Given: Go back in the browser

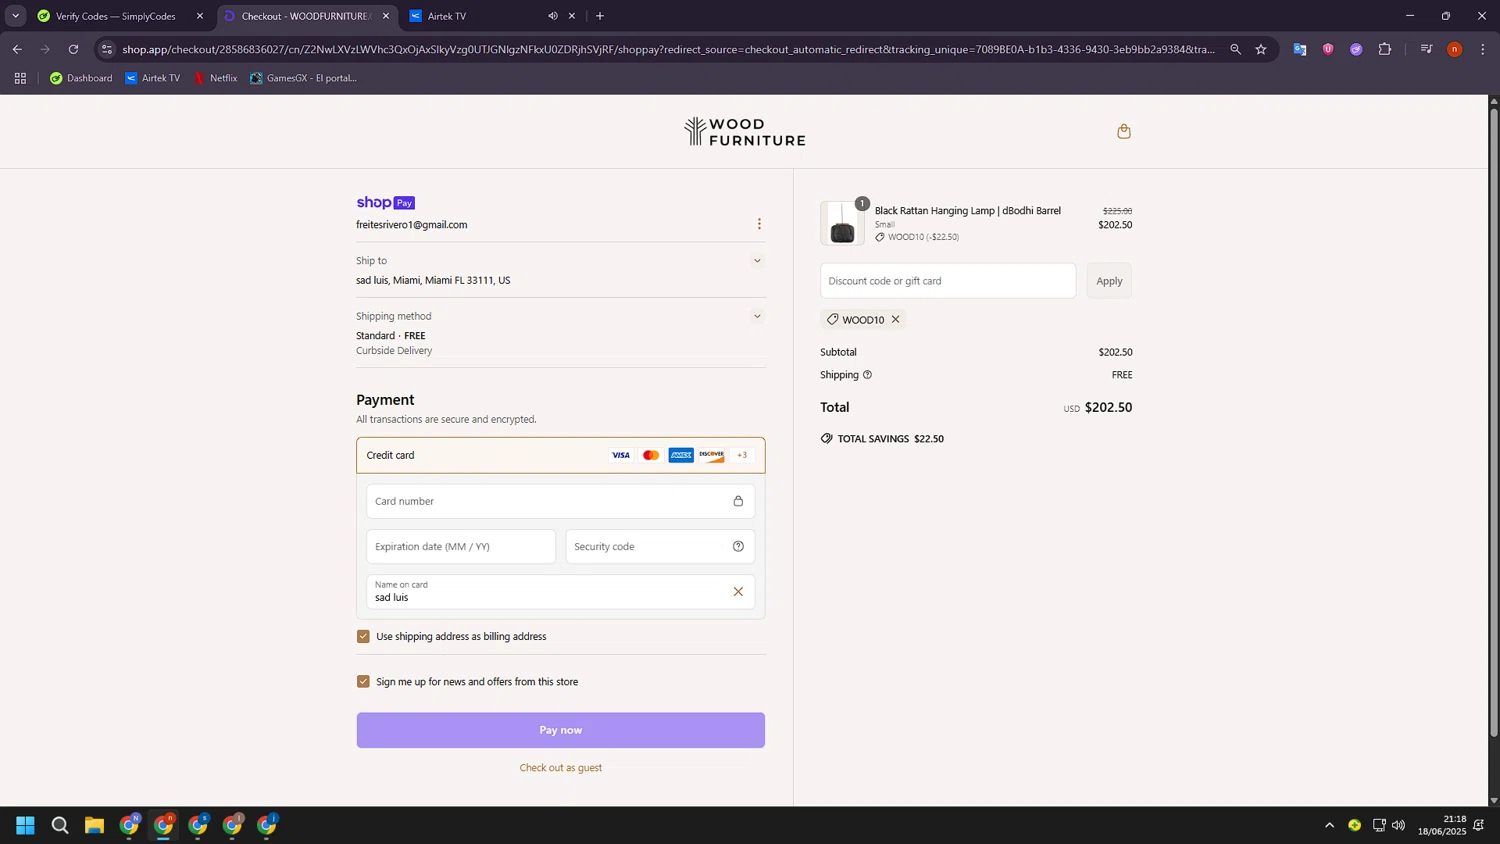Looking at the screenshot, I should point(17,49).
